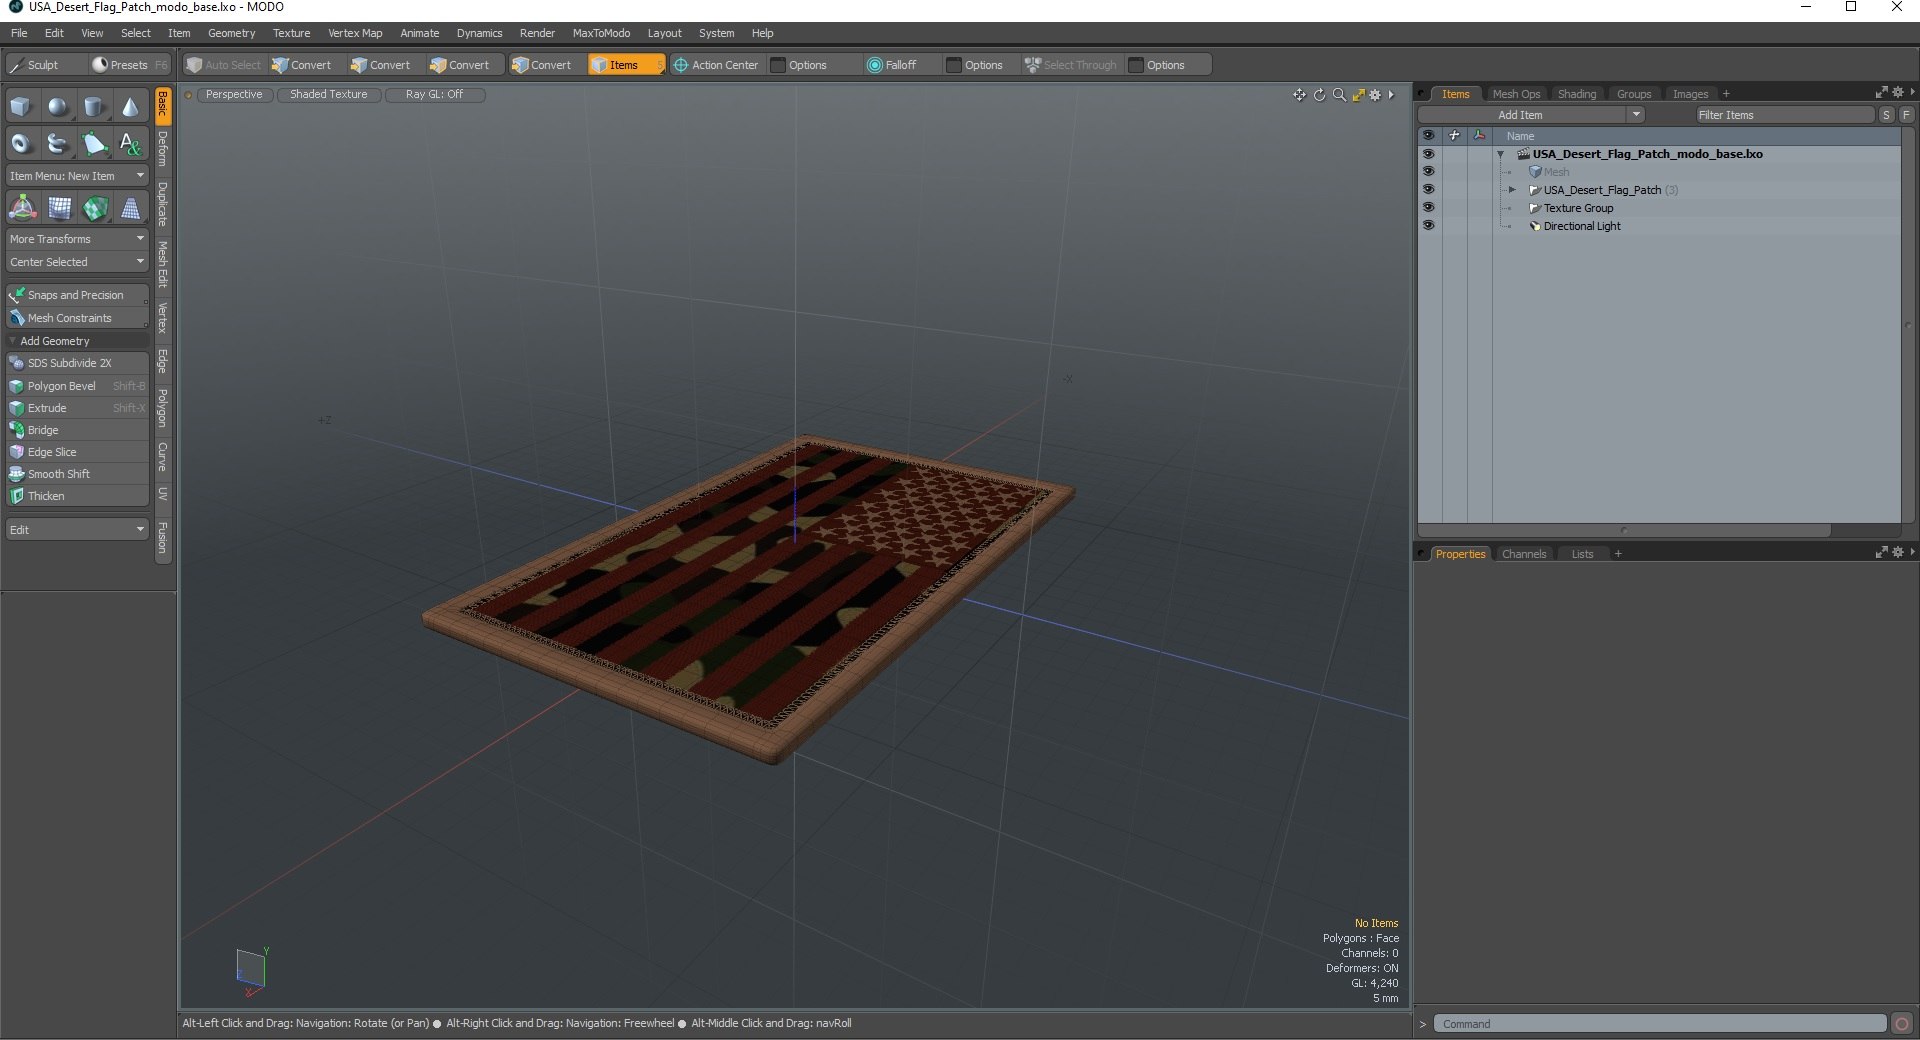Screen dimensions: 1920x1040
Task: Click the Presets button
Action: 129,65
